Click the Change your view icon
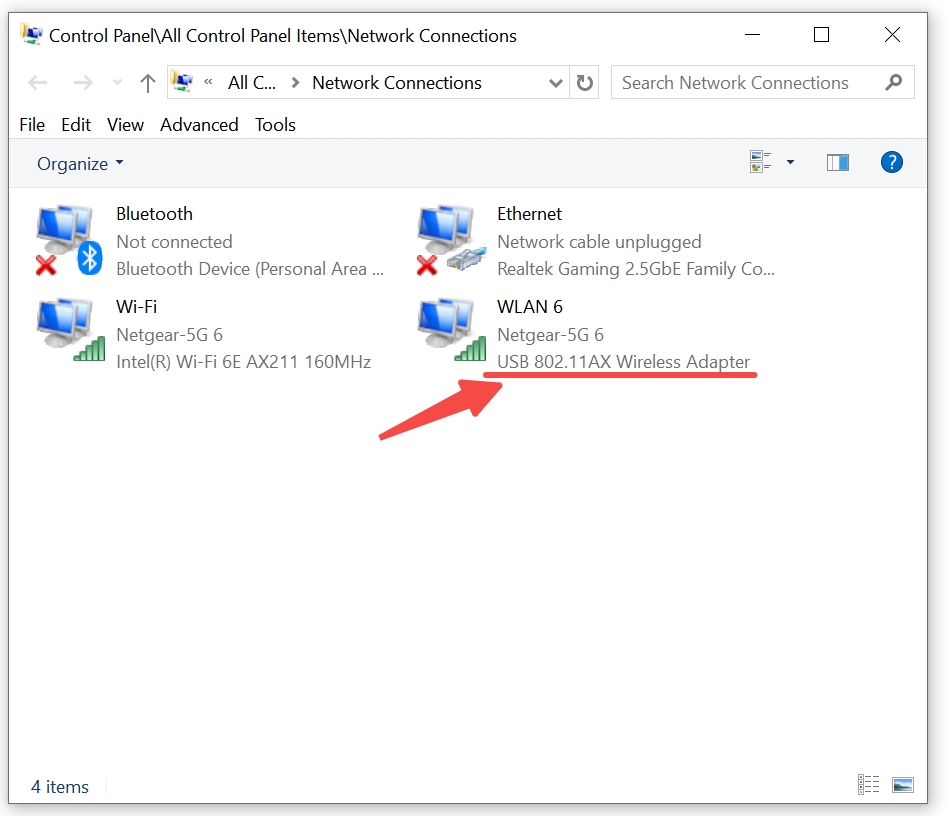The width and height of the screenshot is (949, 816). tap(760, 162)
